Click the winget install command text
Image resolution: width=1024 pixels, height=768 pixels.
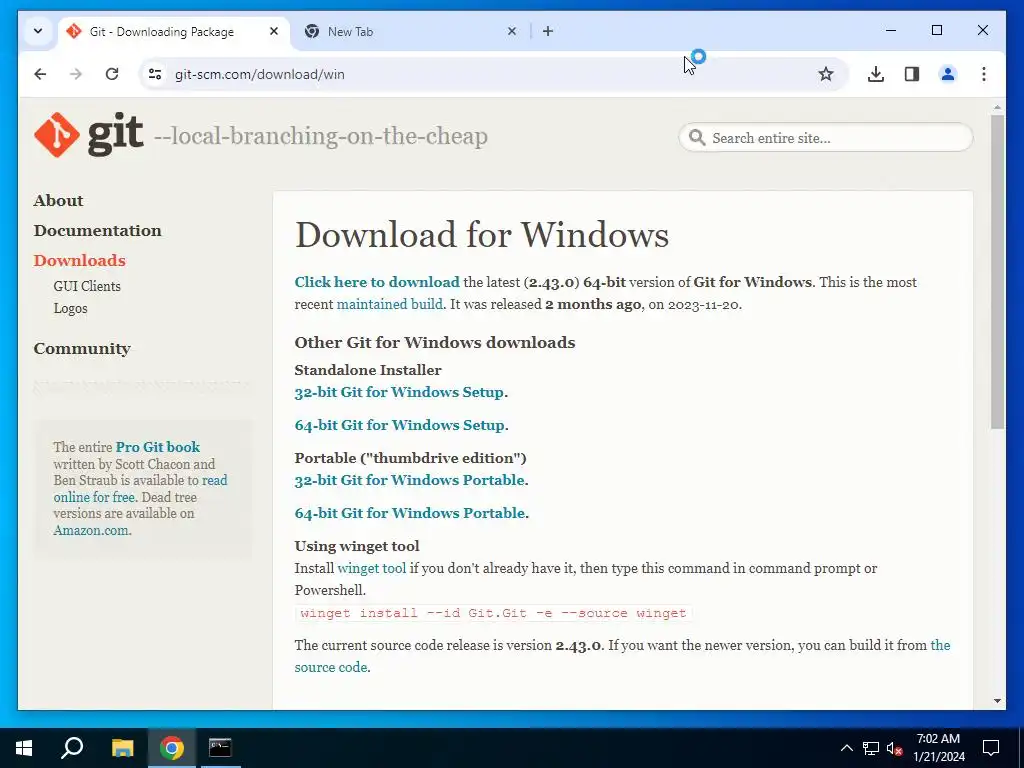coord(493,613)
